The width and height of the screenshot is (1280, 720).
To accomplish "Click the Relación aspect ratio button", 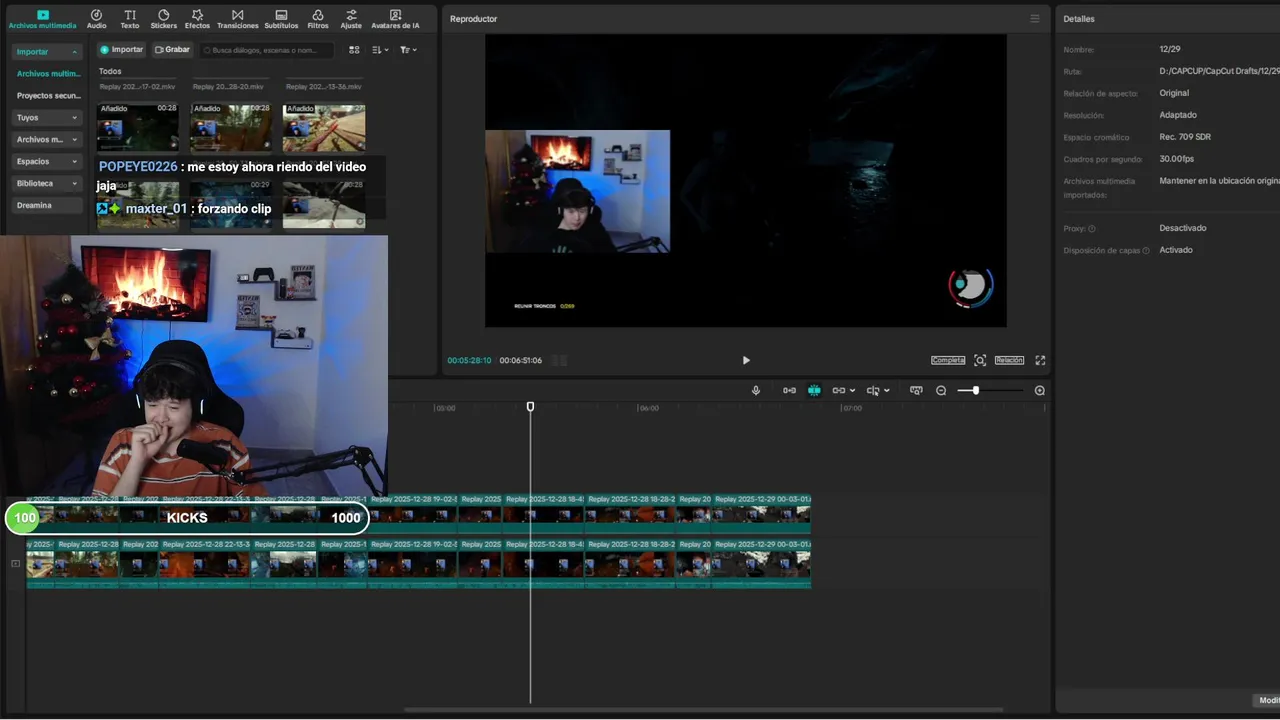I will click(x=1009, y=360).
